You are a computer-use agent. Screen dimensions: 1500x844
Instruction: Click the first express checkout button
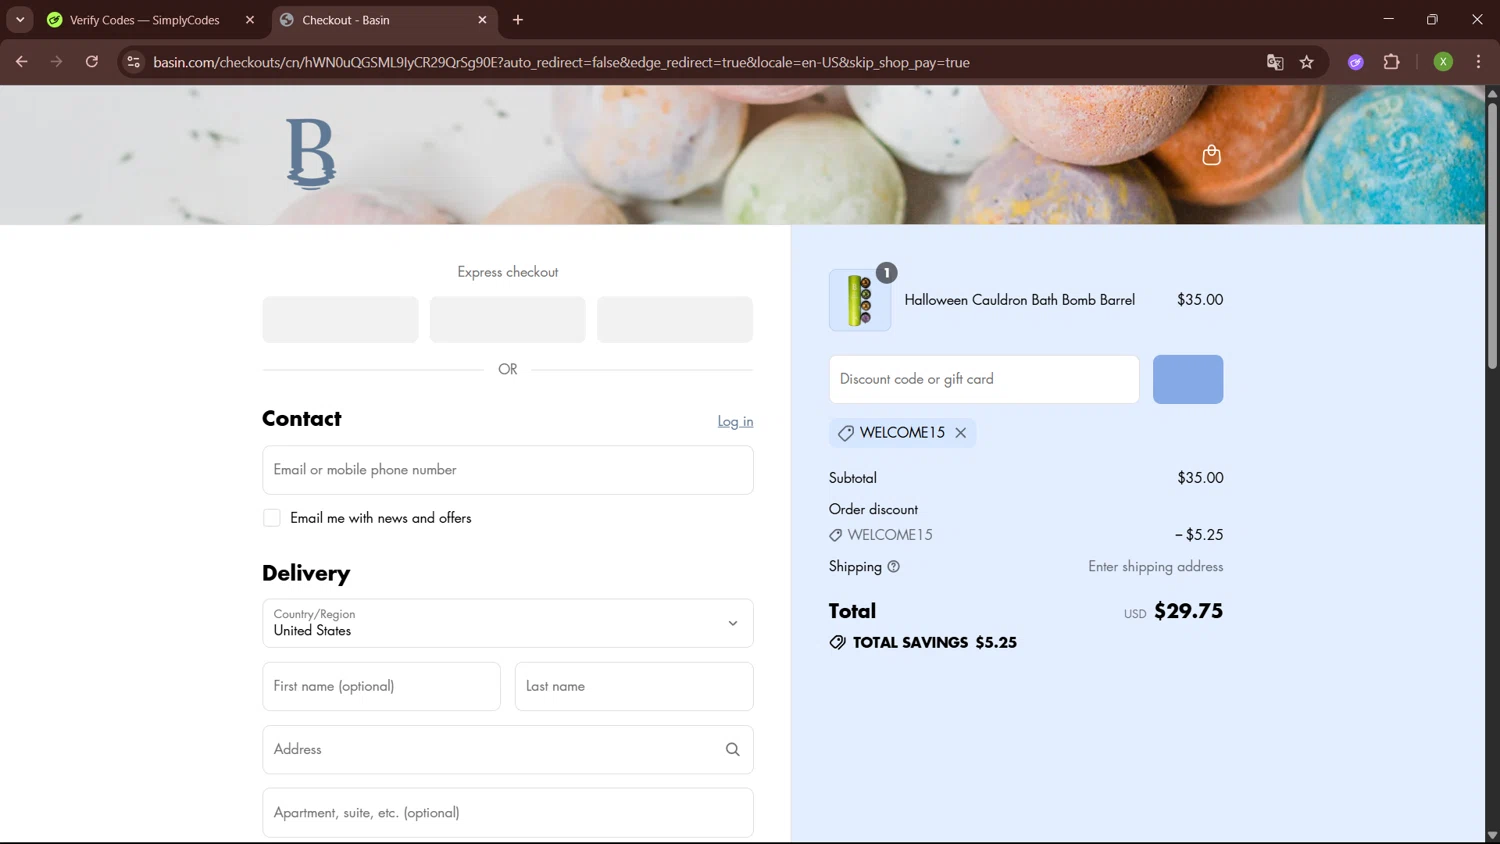coord(340,320)
